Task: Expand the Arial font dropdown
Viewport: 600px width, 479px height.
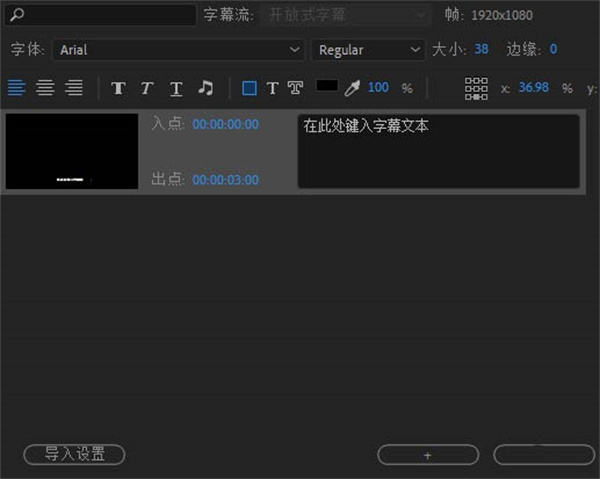Action: pyautogui.click(x=179, y=49)
